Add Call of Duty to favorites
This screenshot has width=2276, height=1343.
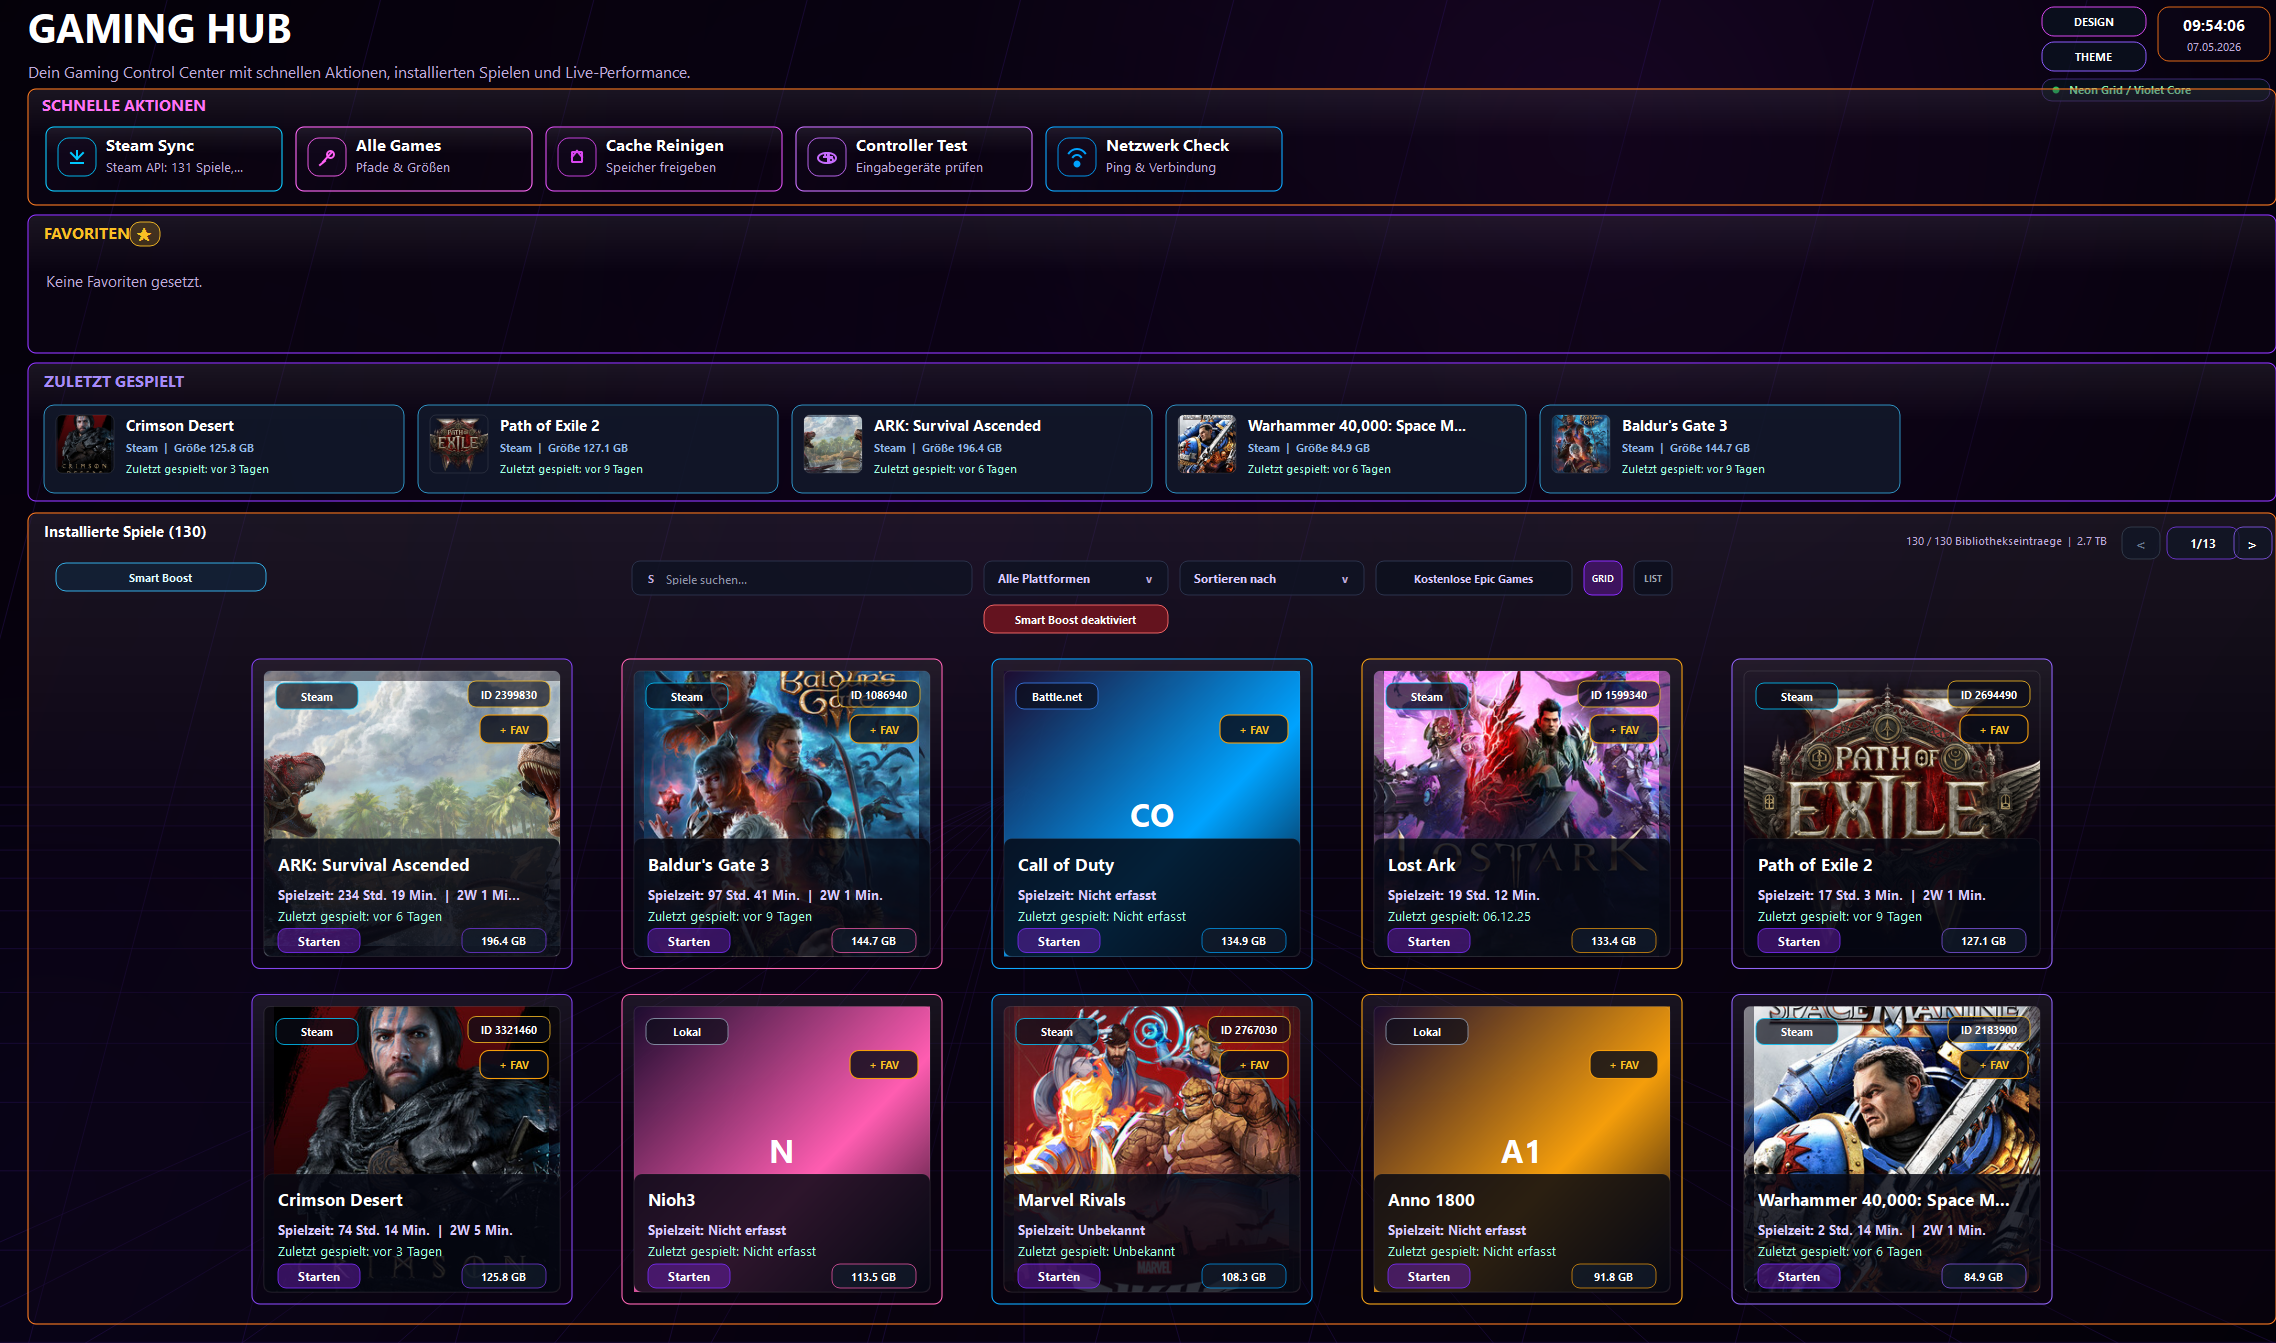(x=1254, y=730)
